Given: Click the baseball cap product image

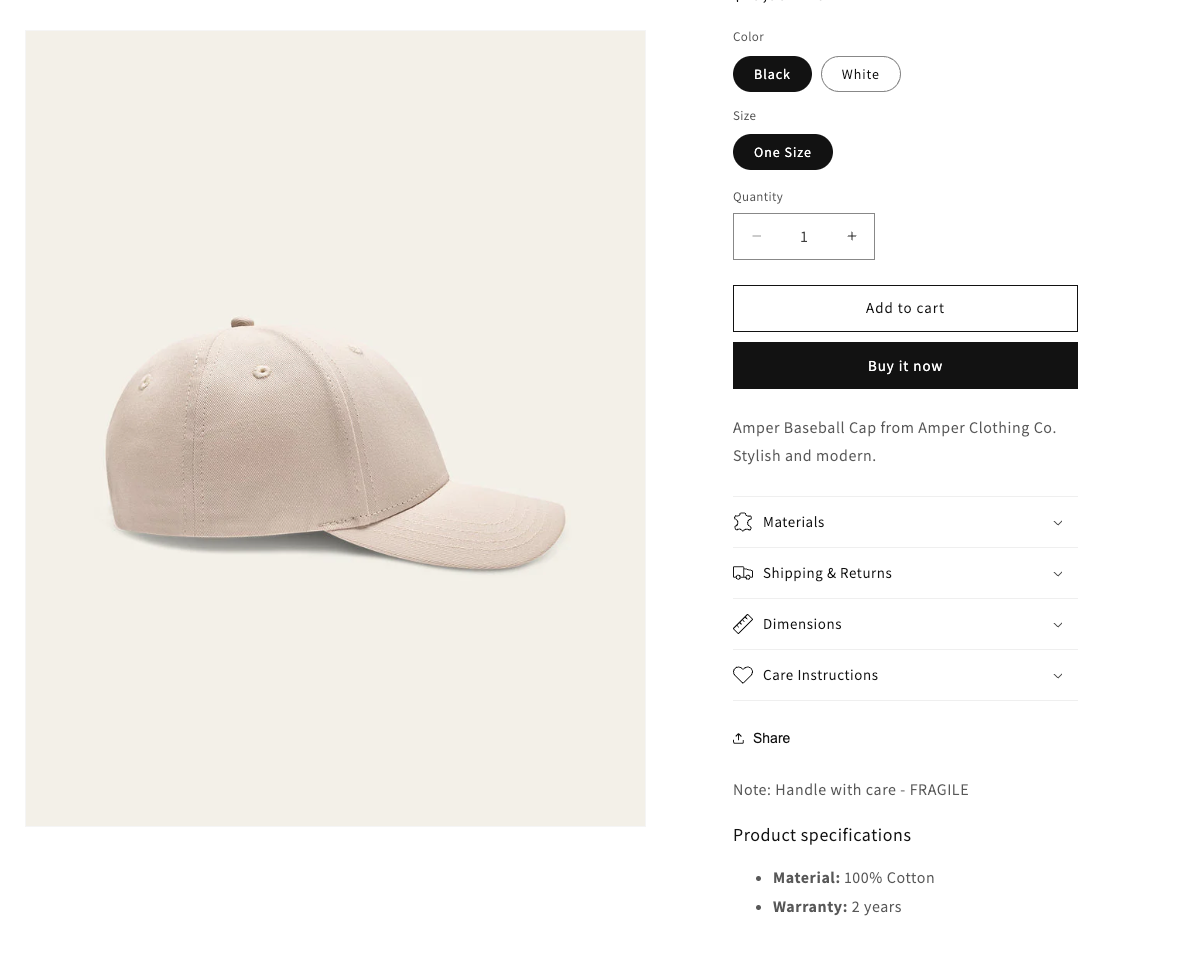Looking at the screenshot, I should (x=335, y=440).
